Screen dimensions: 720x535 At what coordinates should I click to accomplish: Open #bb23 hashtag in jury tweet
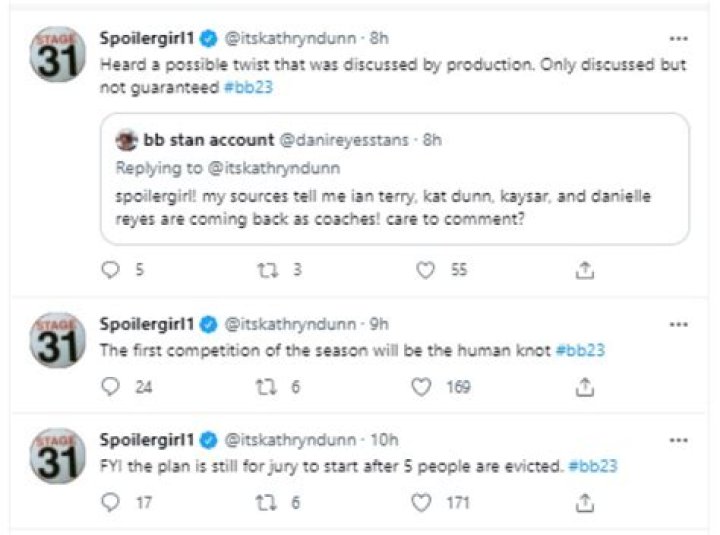pos(593,466)
